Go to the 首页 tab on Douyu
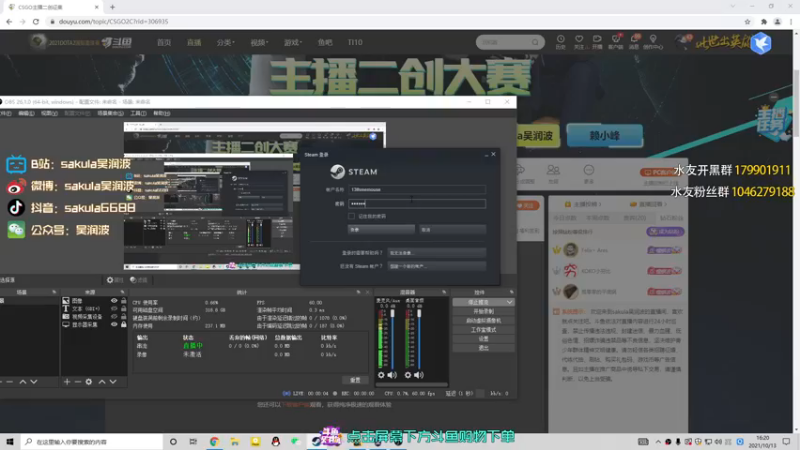The width and height of the screenshot is (800, 450). click(164, 42)
